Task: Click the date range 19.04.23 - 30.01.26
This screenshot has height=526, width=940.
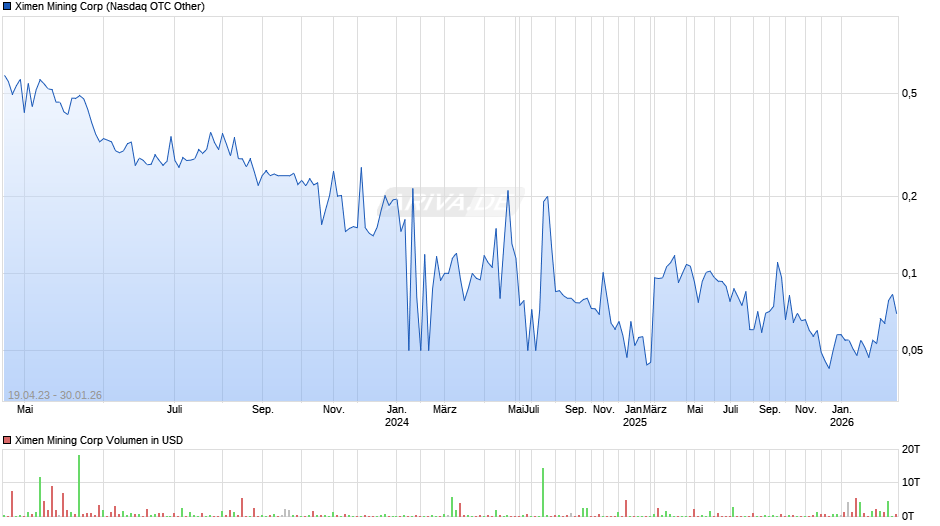Action: [55, 395]
